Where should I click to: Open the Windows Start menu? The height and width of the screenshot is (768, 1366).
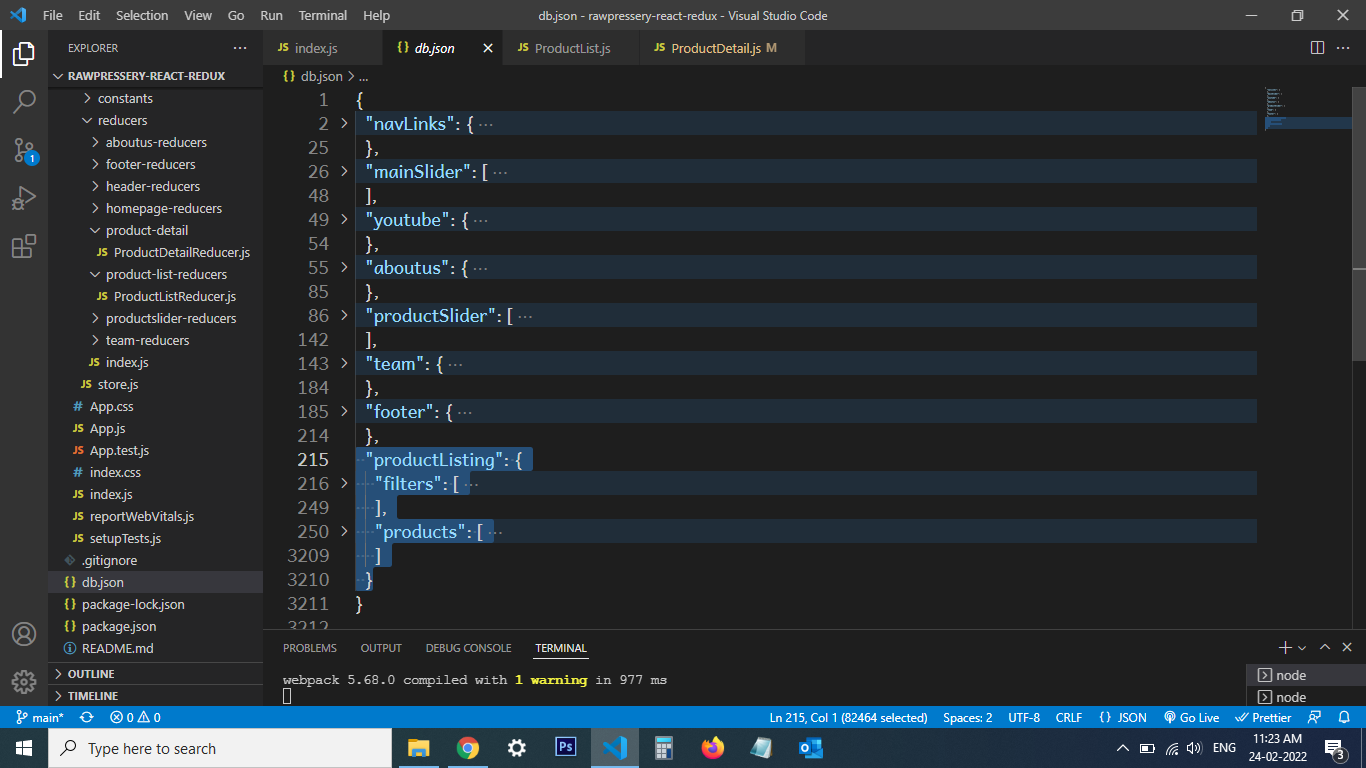[x=24, y=748]
